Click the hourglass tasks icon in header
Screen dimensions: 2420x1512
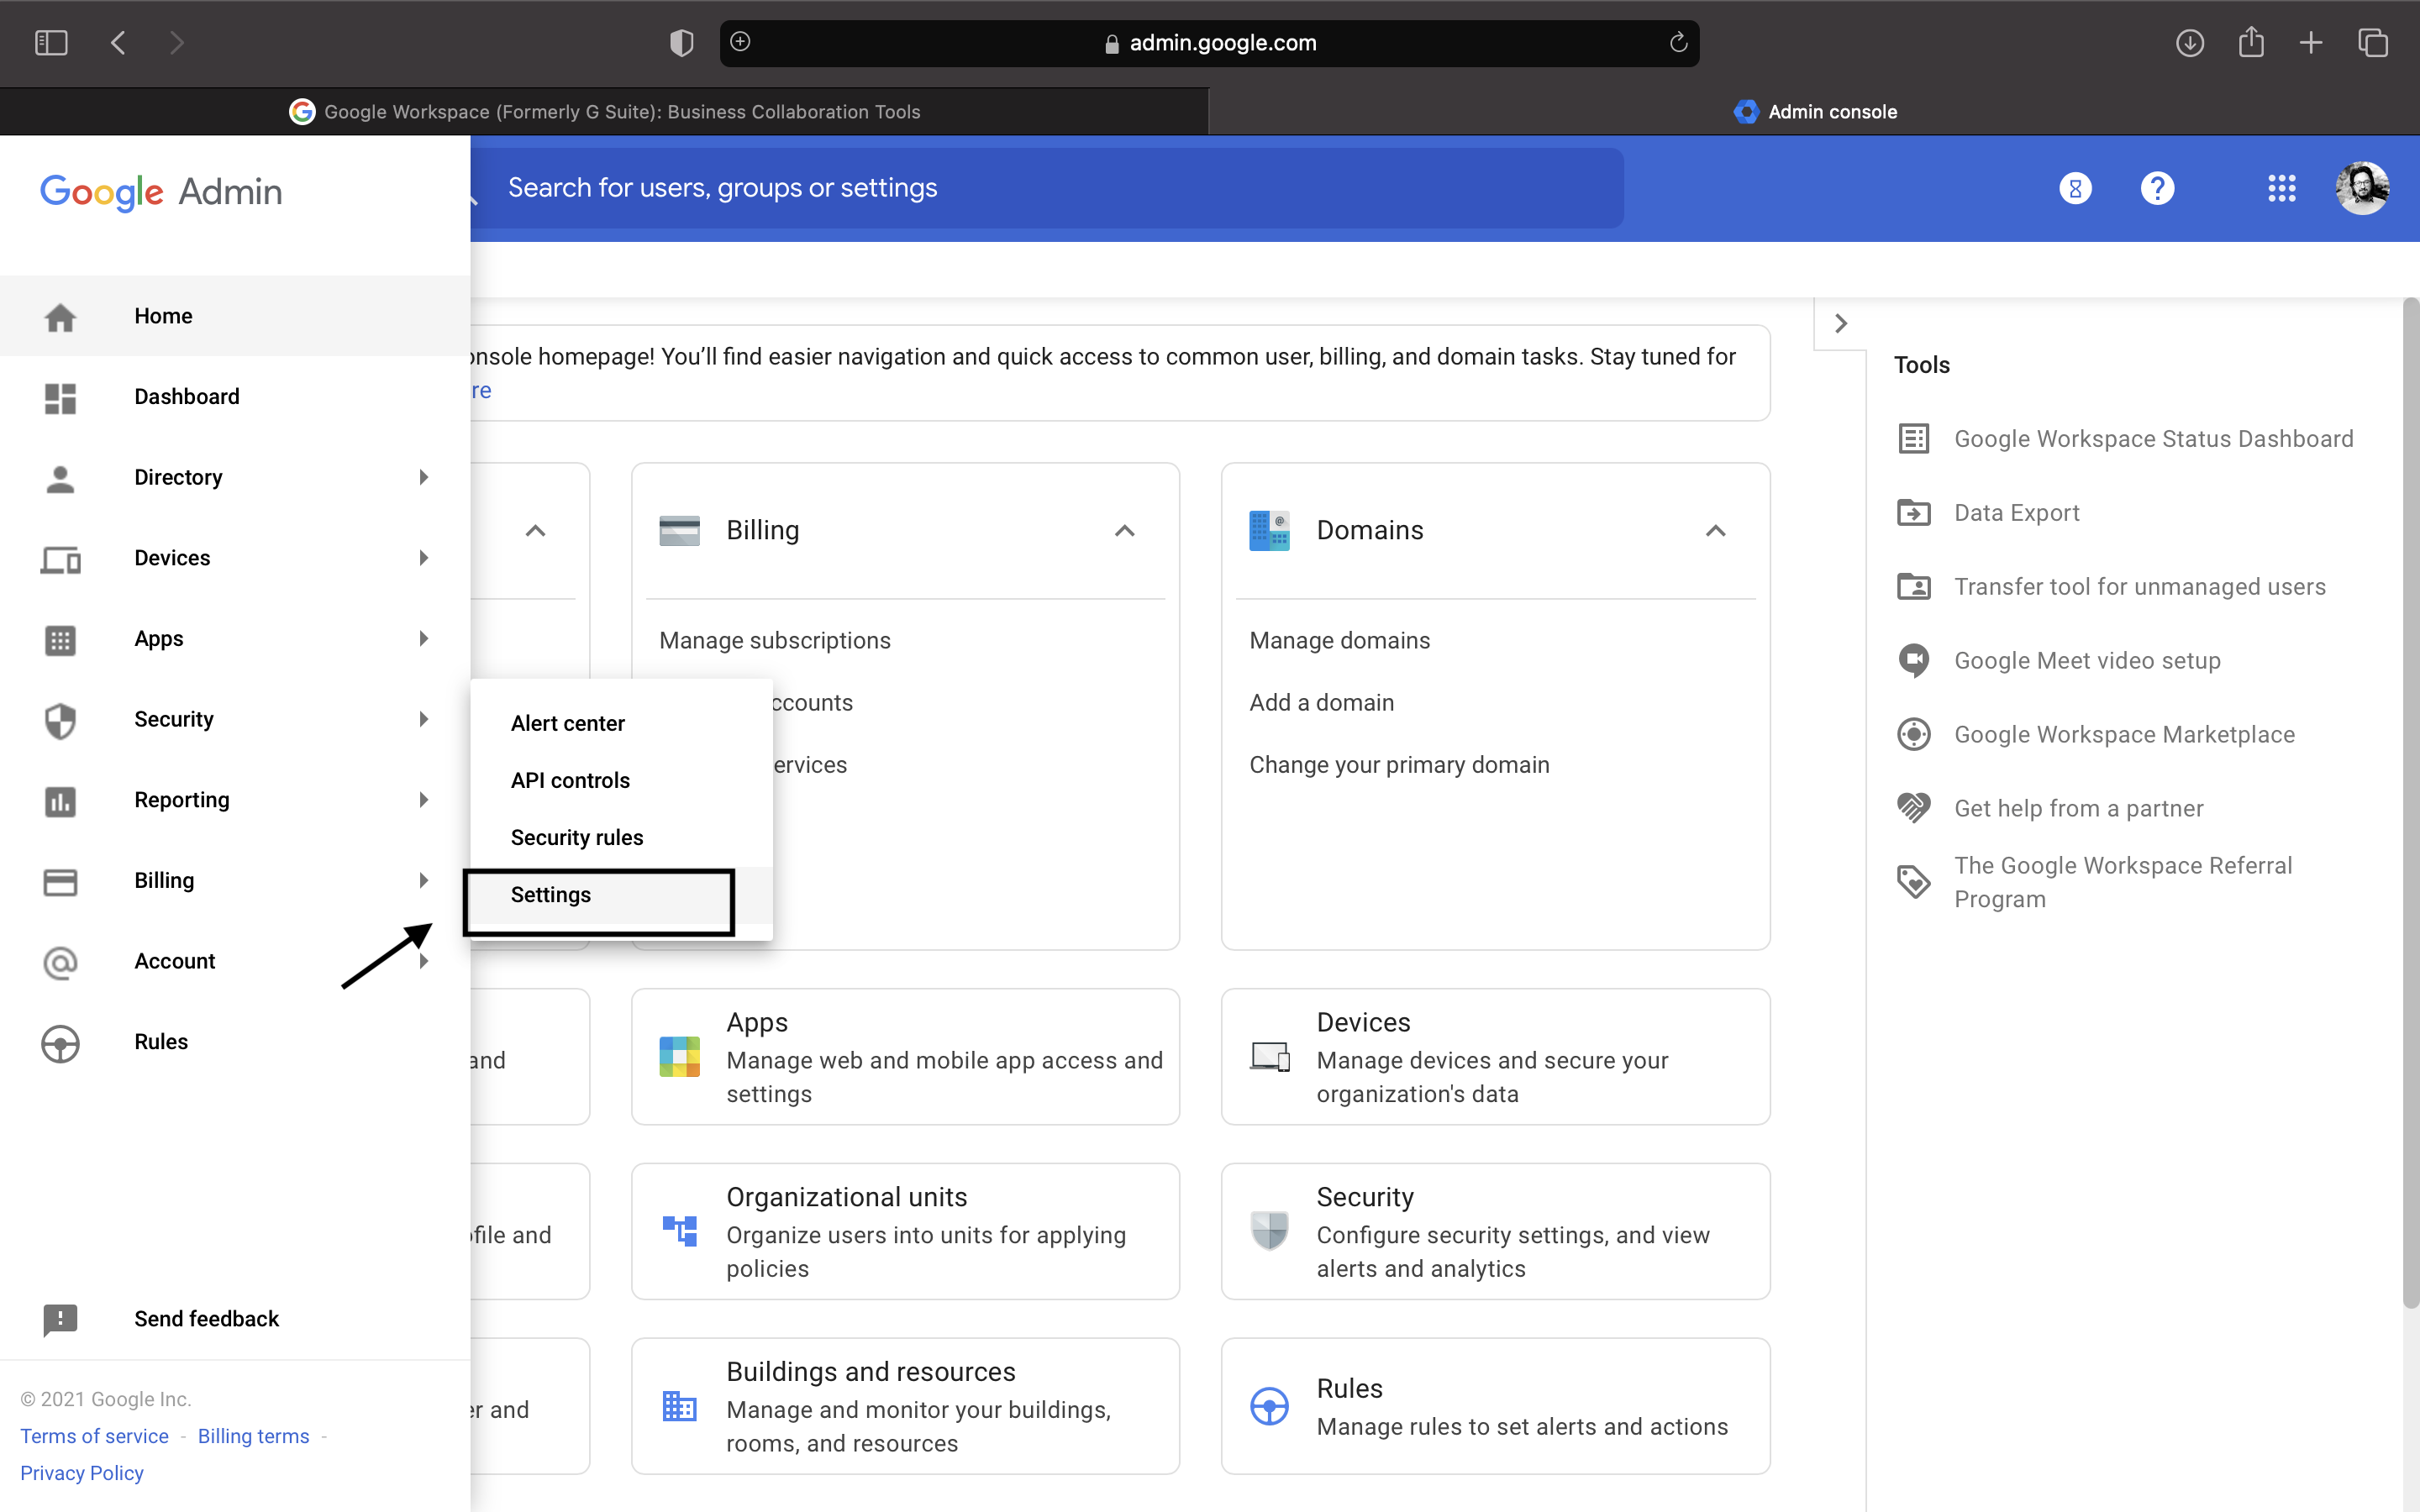coord(2075,188)
